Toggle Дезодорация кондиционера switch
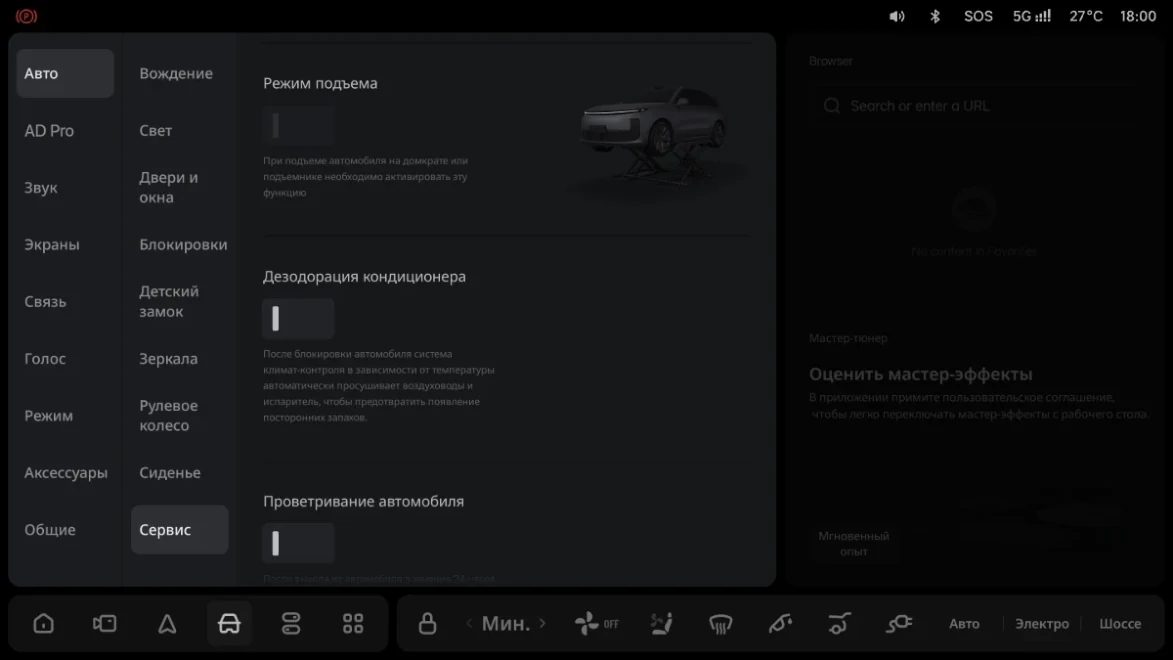Screen dimensions: 1173x660 (x=298, y=319)
